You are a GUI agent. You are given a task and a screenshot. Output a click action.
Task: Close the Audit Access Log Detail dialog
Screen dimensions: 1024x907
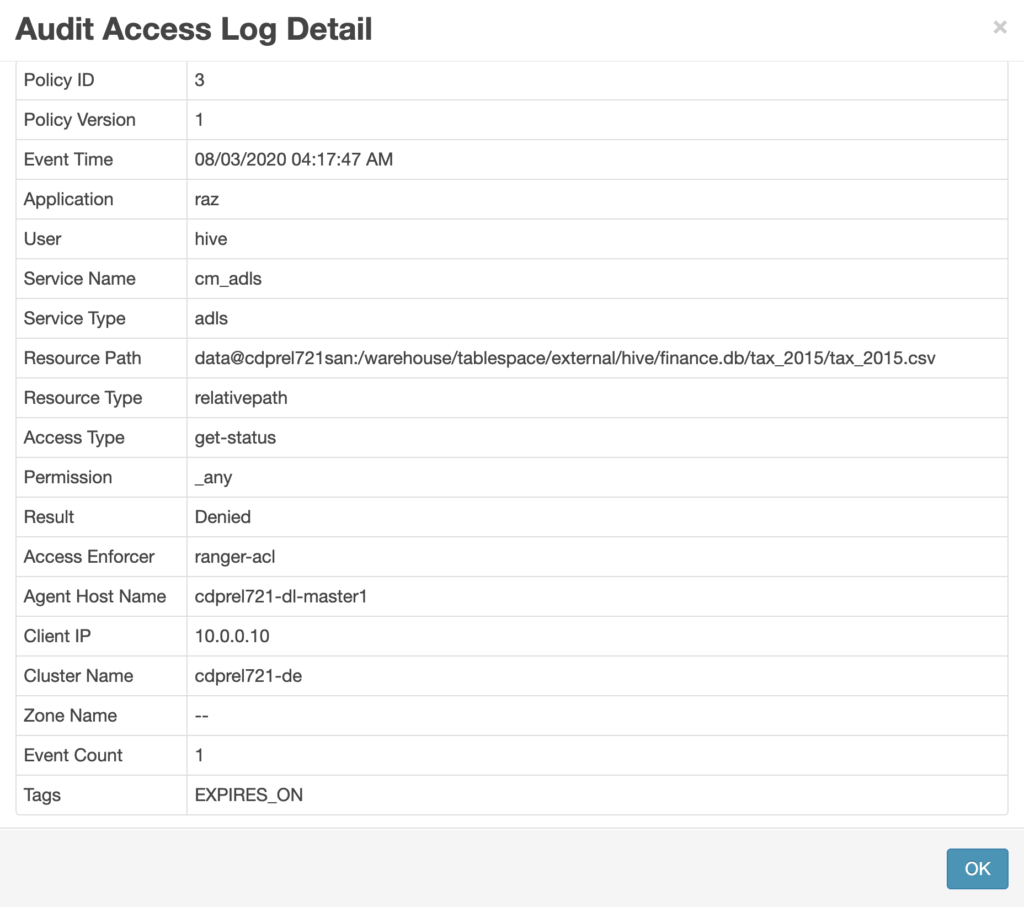pyautogui.click(x=1000, y=27)
